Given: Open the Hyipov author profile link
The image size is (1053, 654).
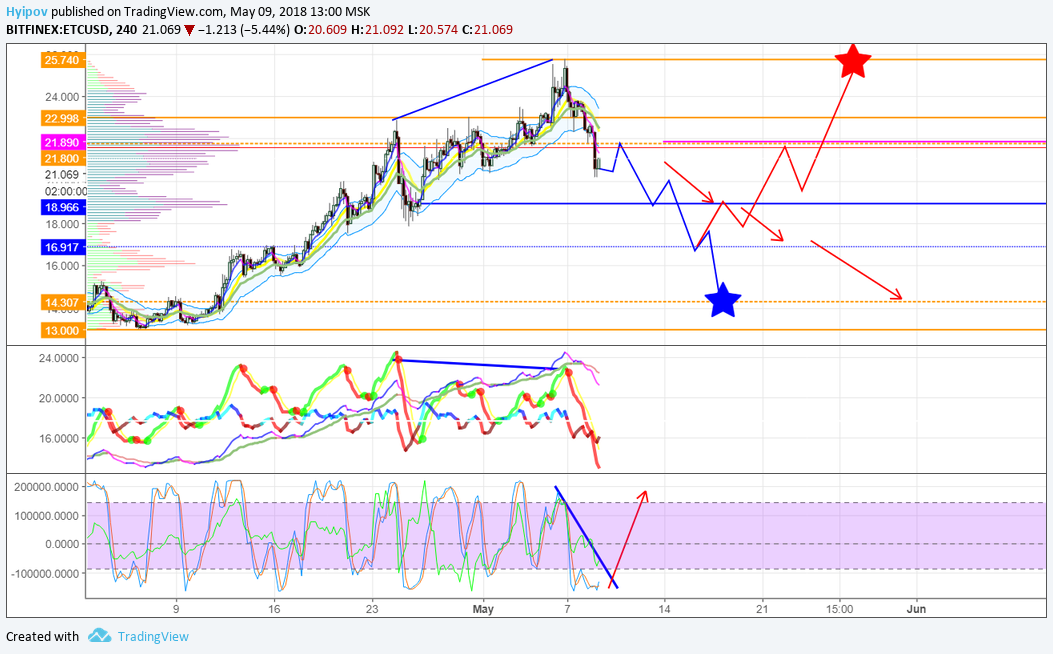Looking at the screenshot, I should 27,11.
